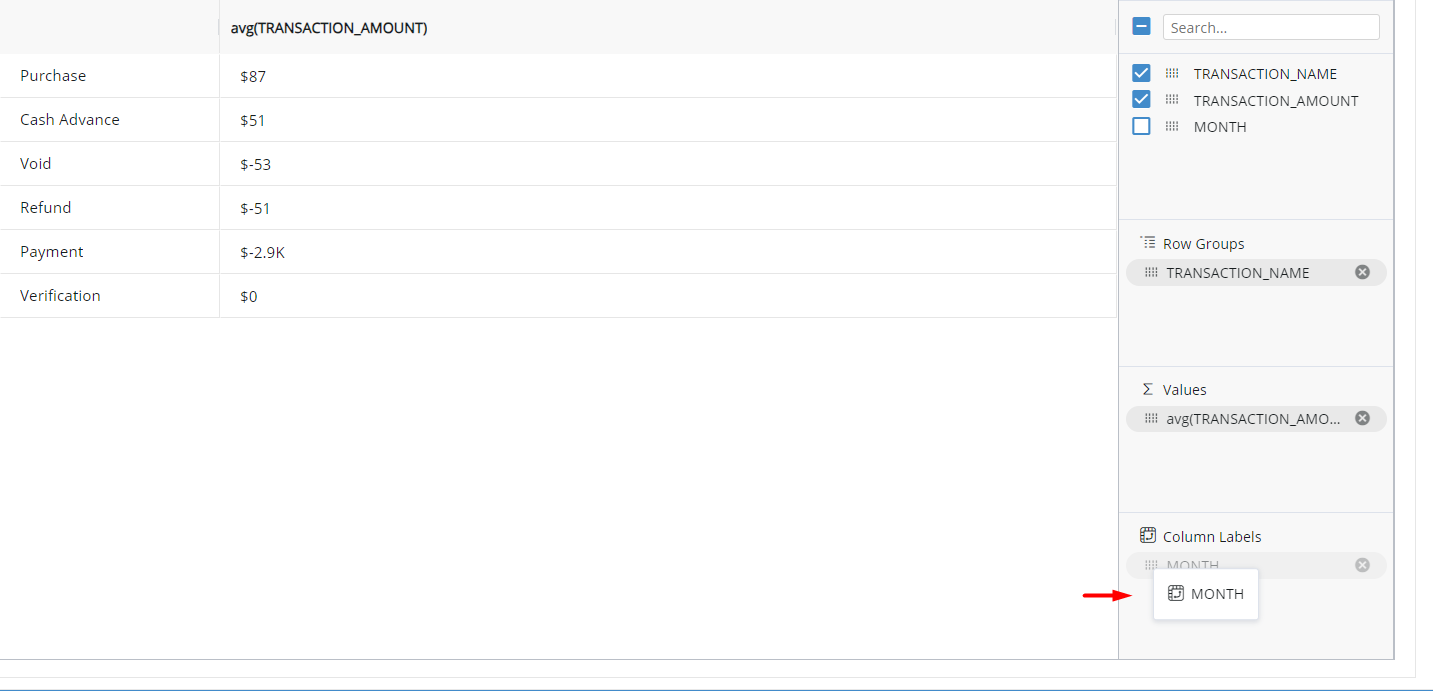
Task: Click the MONTH label in column list
Action: coord(1220,127)
